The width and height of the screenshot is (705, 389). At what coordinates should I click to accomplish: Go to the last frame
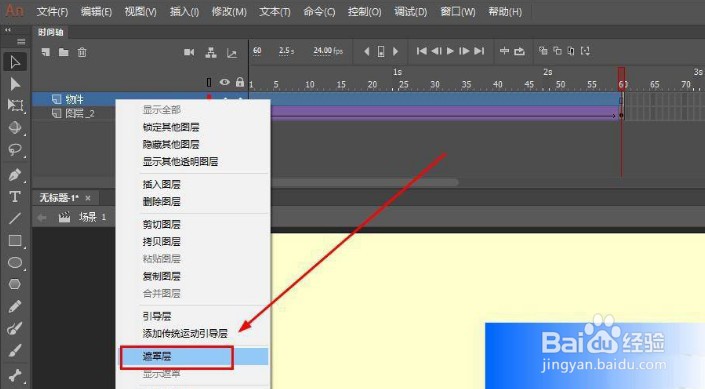pyautogui.click(x=479, y=51)
